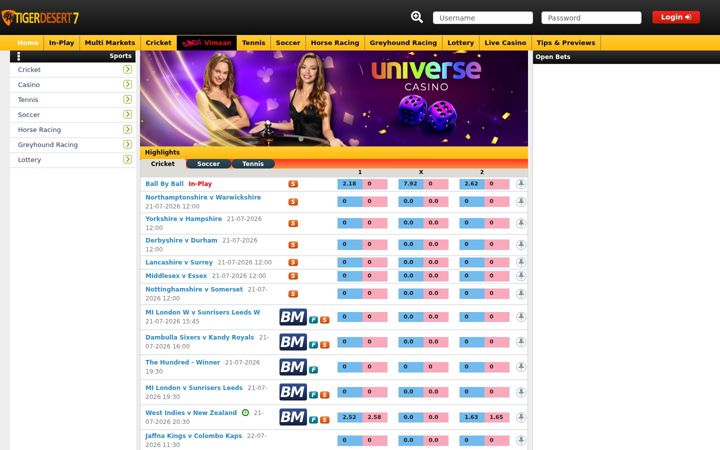Click the S icon for Yorkshire v Hampshire
The image size is (720, 450).
coord(293,223)
